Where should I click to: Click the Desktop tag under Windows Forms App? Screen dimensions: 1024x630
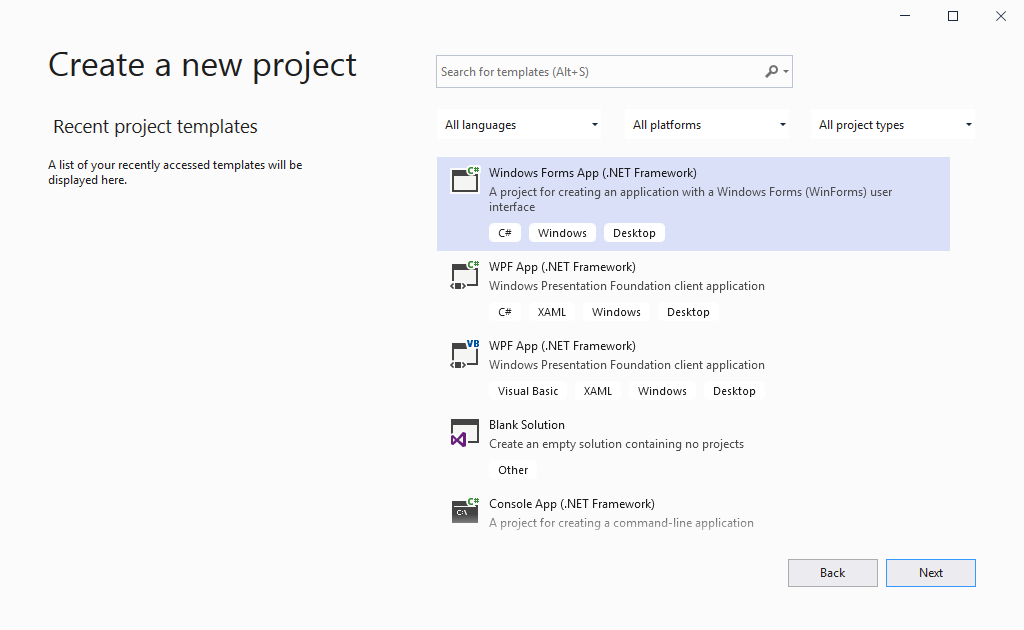tap(634, 233)
